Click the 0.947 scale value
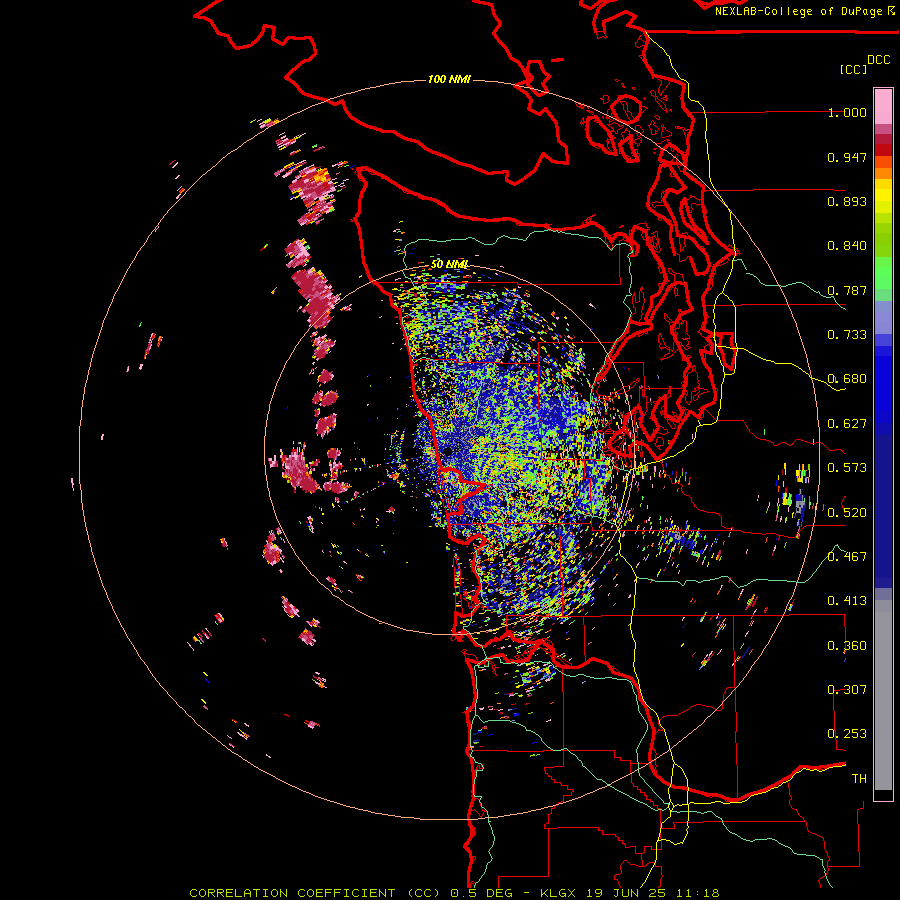 [847, 157]
